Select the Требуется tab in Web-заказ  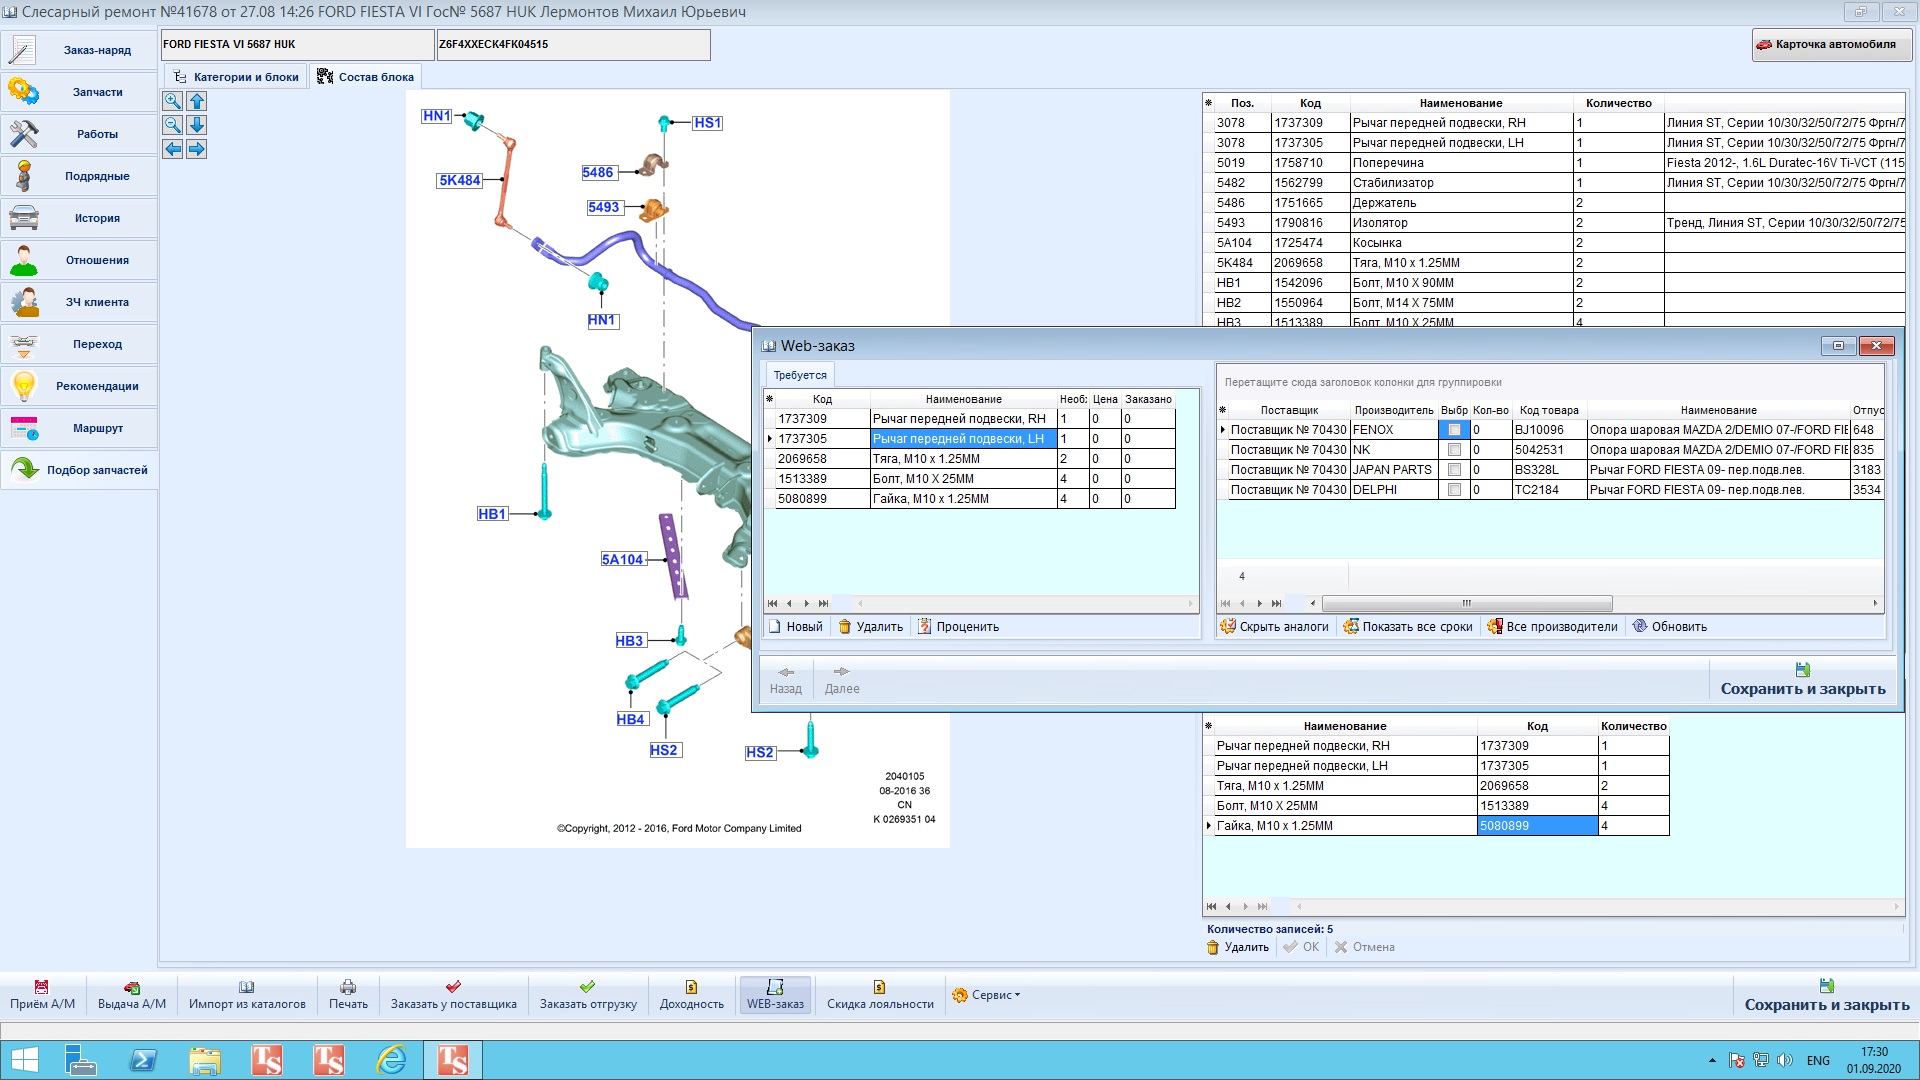(x=800, y=375)
